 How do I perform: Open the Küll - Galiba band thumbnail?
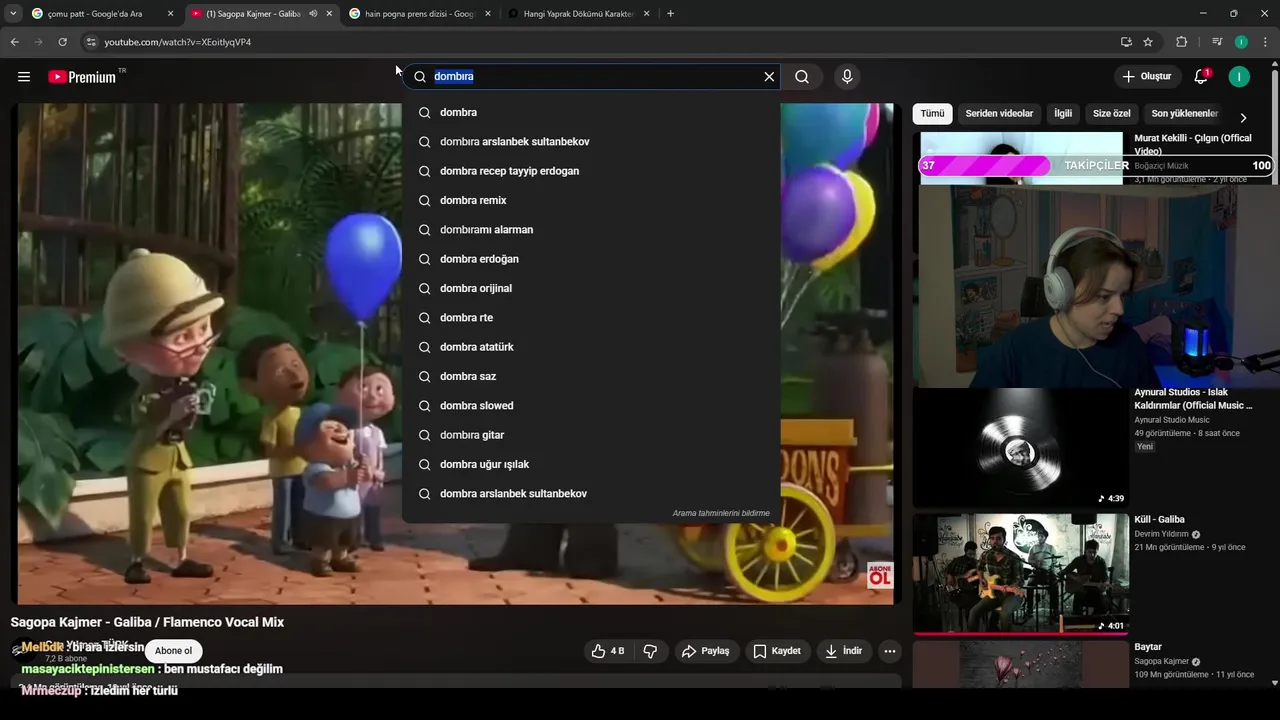pyautogui.click(x=1021, y=574)
